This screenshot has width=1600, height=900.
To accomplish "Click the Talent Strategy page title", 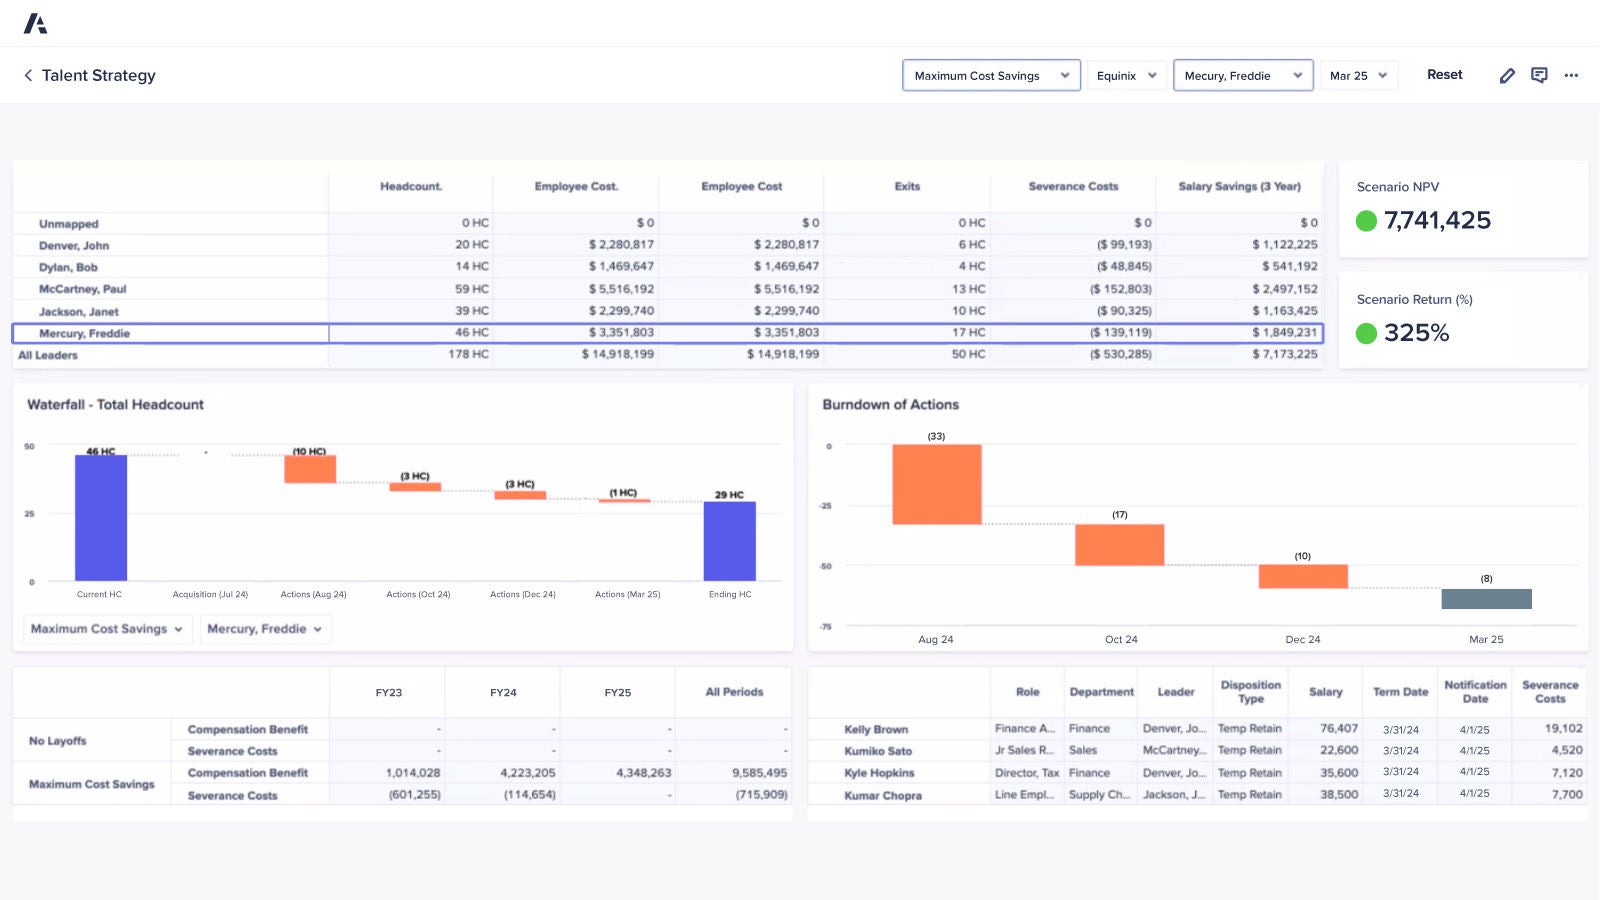I will 98,75.
